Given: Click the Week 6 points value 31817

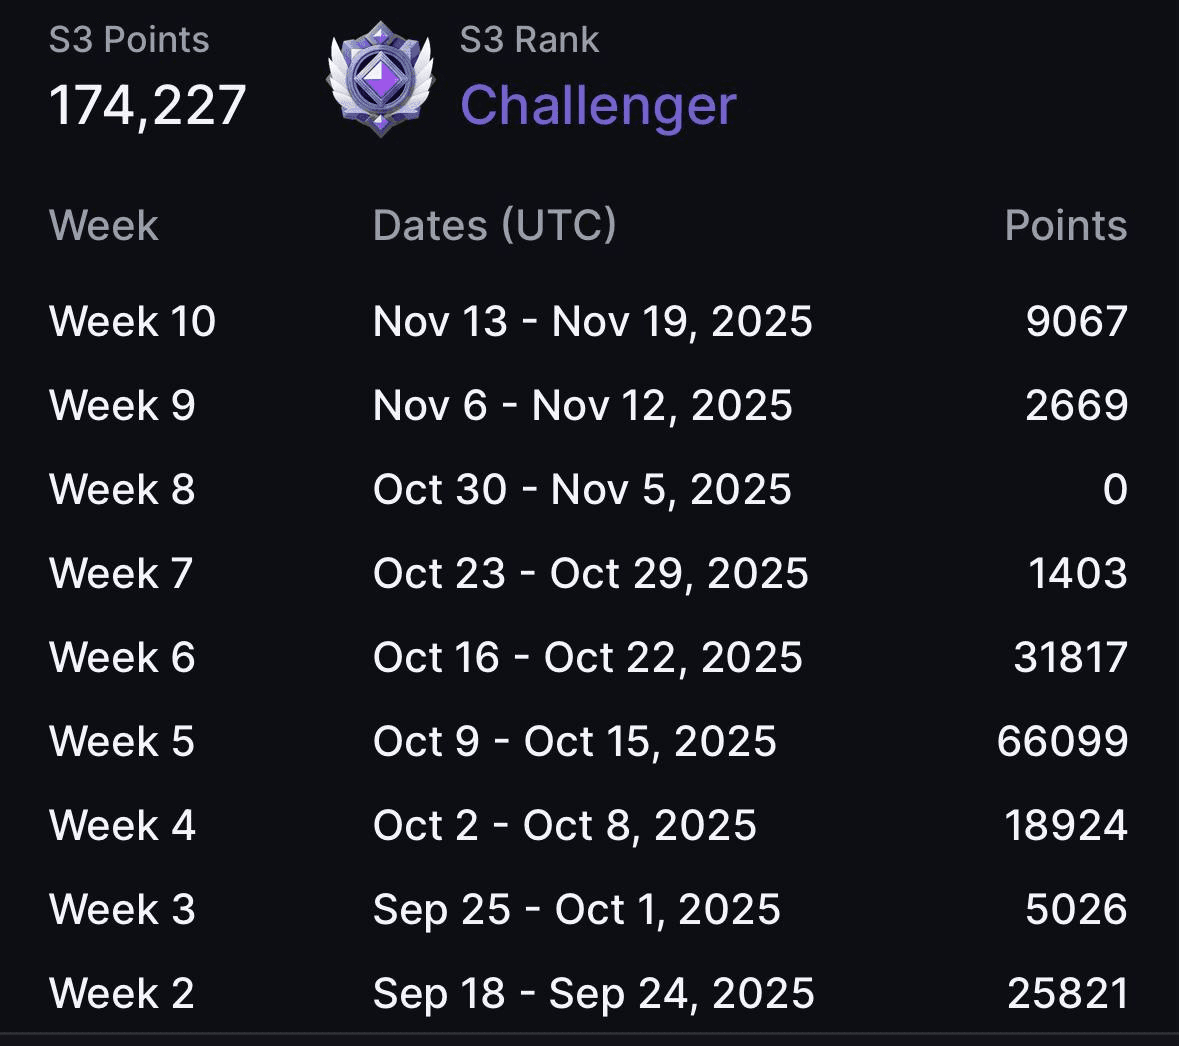Looking at the screenshot, I should (1070, 658).
